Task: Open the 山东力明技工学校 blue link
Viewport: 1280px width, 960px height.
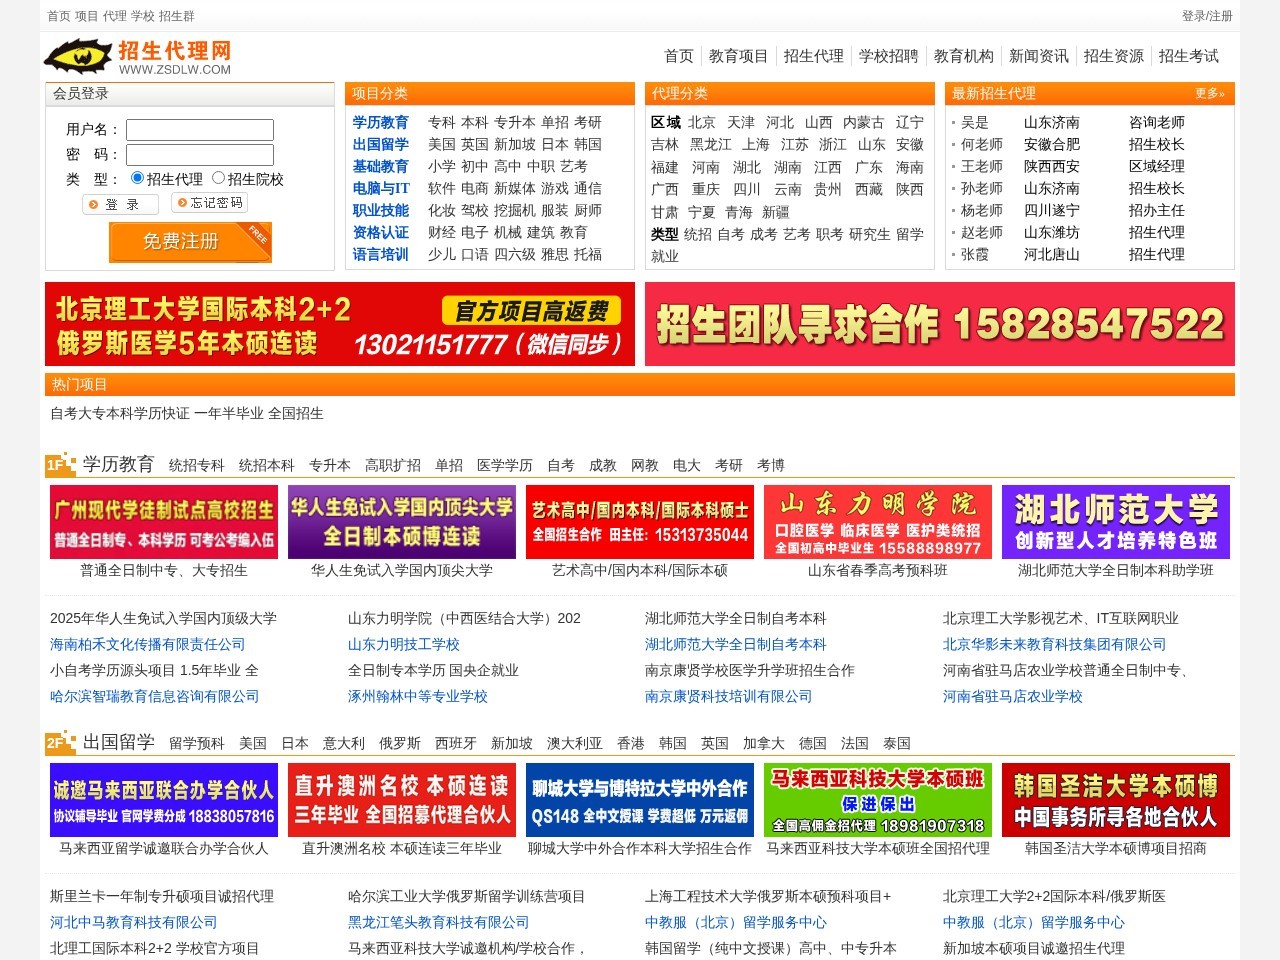Action: pos(402,644)
